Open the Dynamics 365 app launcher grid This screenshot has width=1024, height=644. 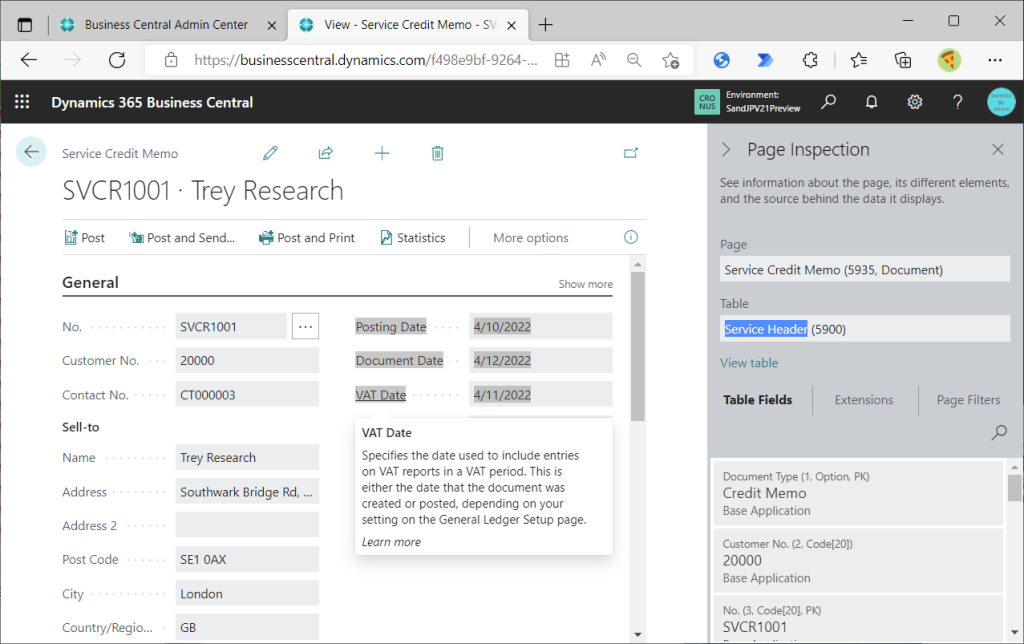22,102
